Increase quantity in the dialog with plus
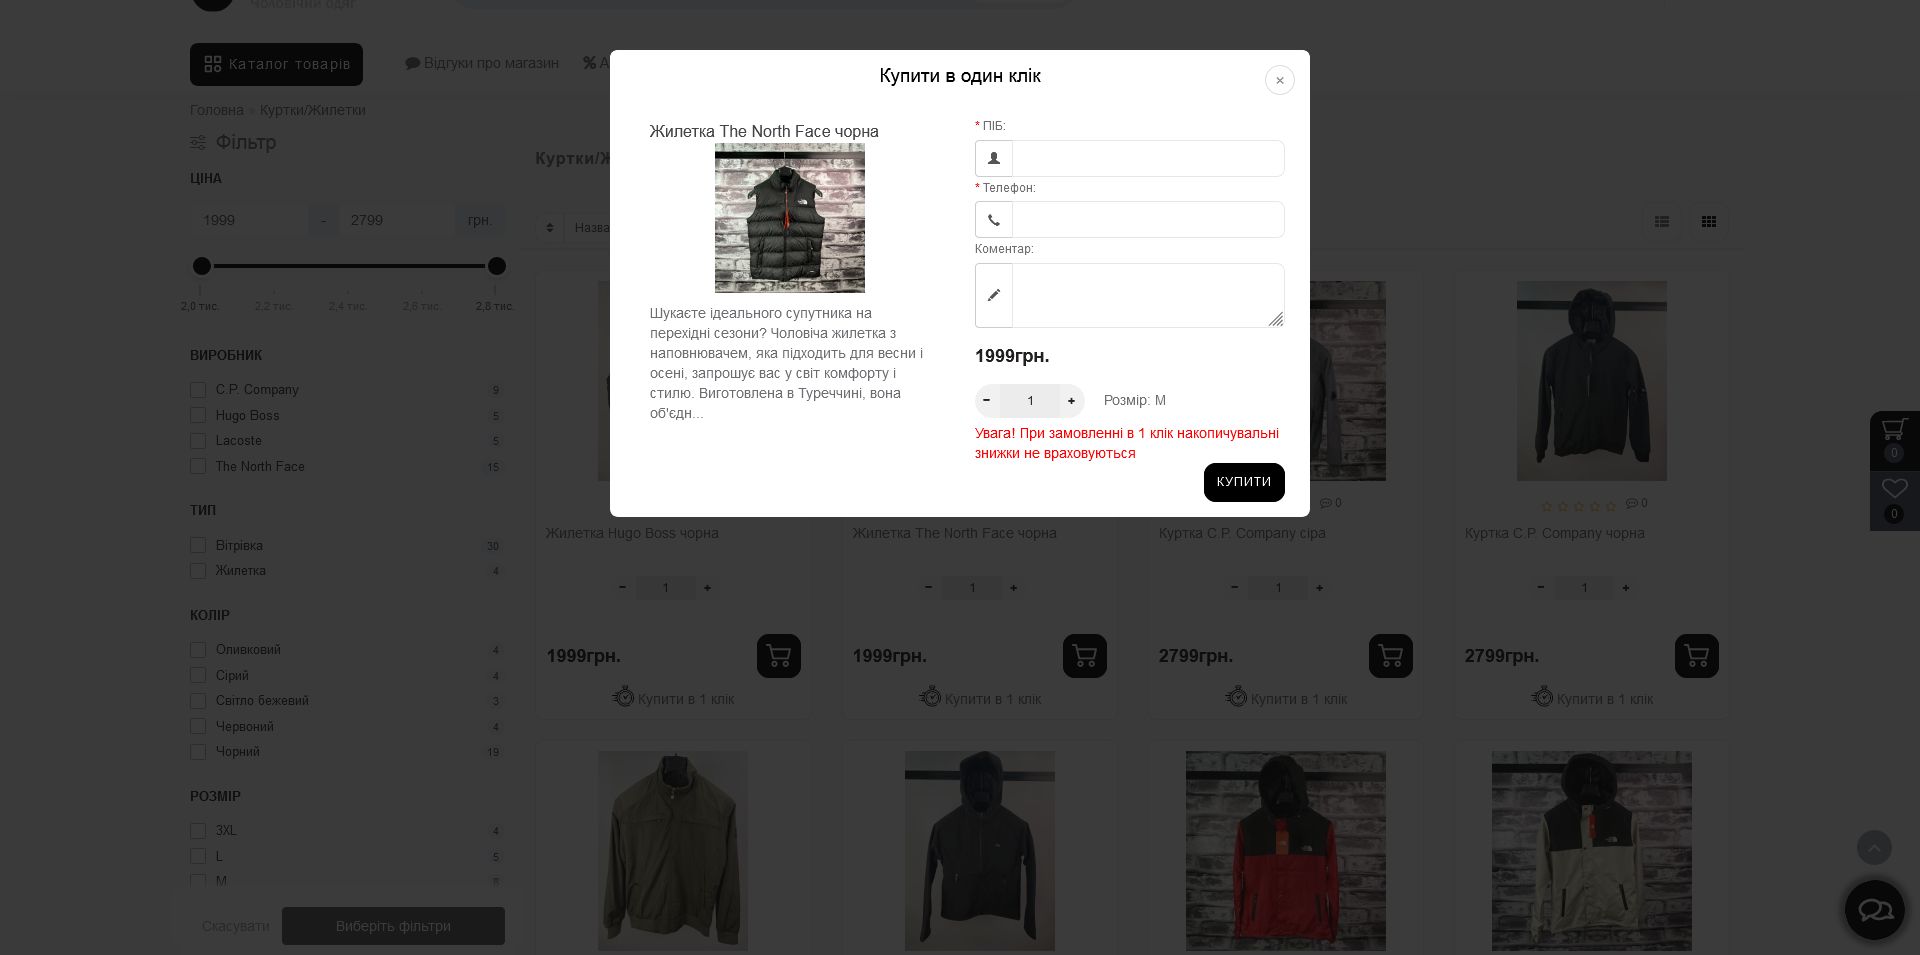This screenshot has height=955, width=1920. [x=1071, y=401]
